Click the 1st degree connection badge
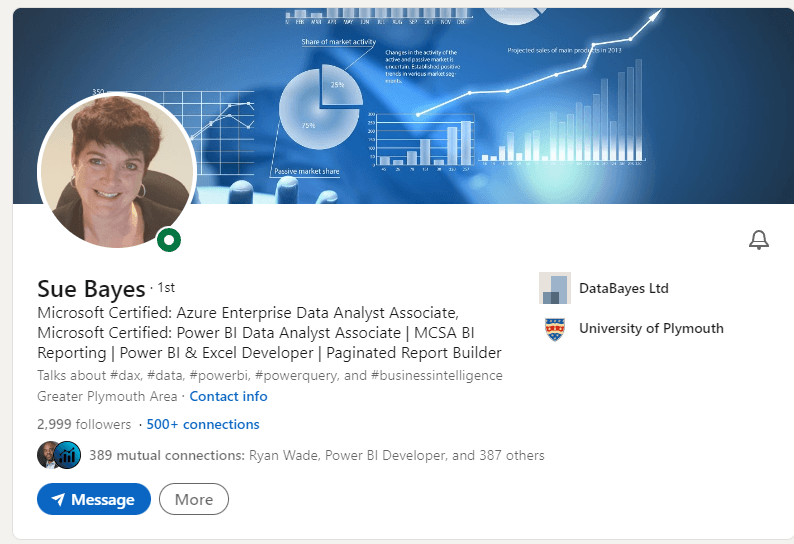The image size is (794, 544). click(165, 288)
